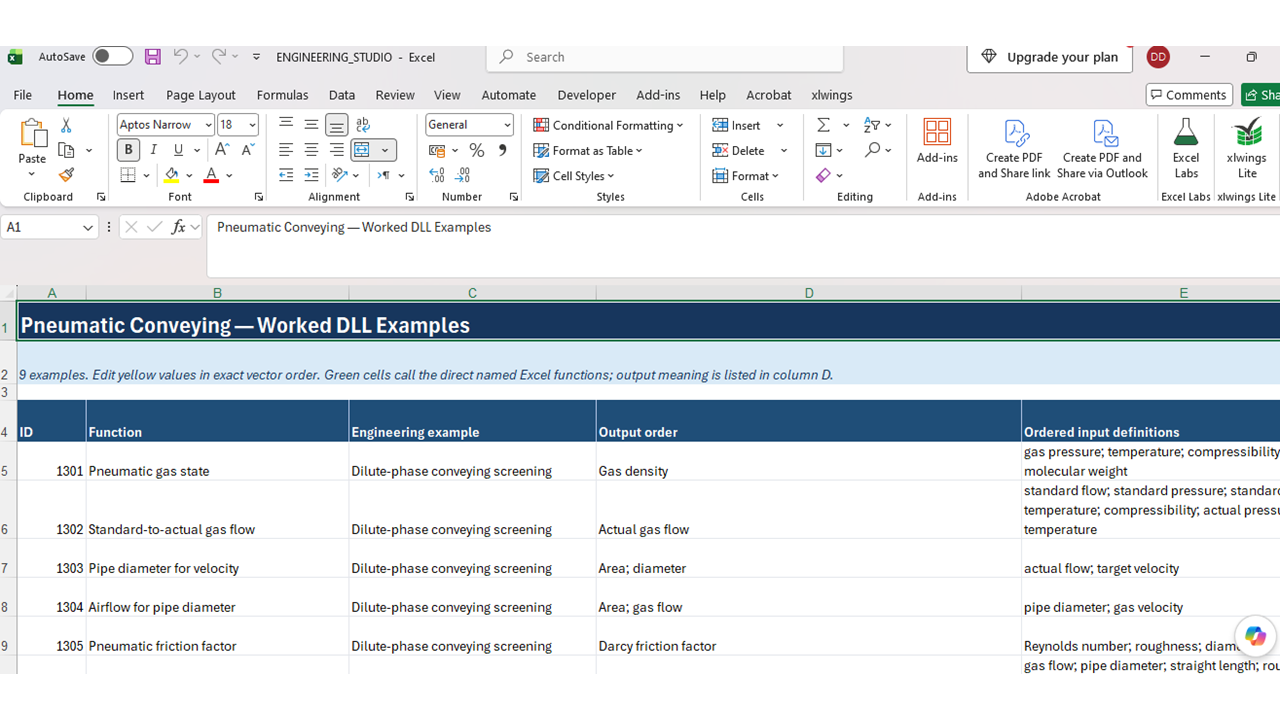
Task: Open the Sort and Filter dropdown
Action: [877, 125]
